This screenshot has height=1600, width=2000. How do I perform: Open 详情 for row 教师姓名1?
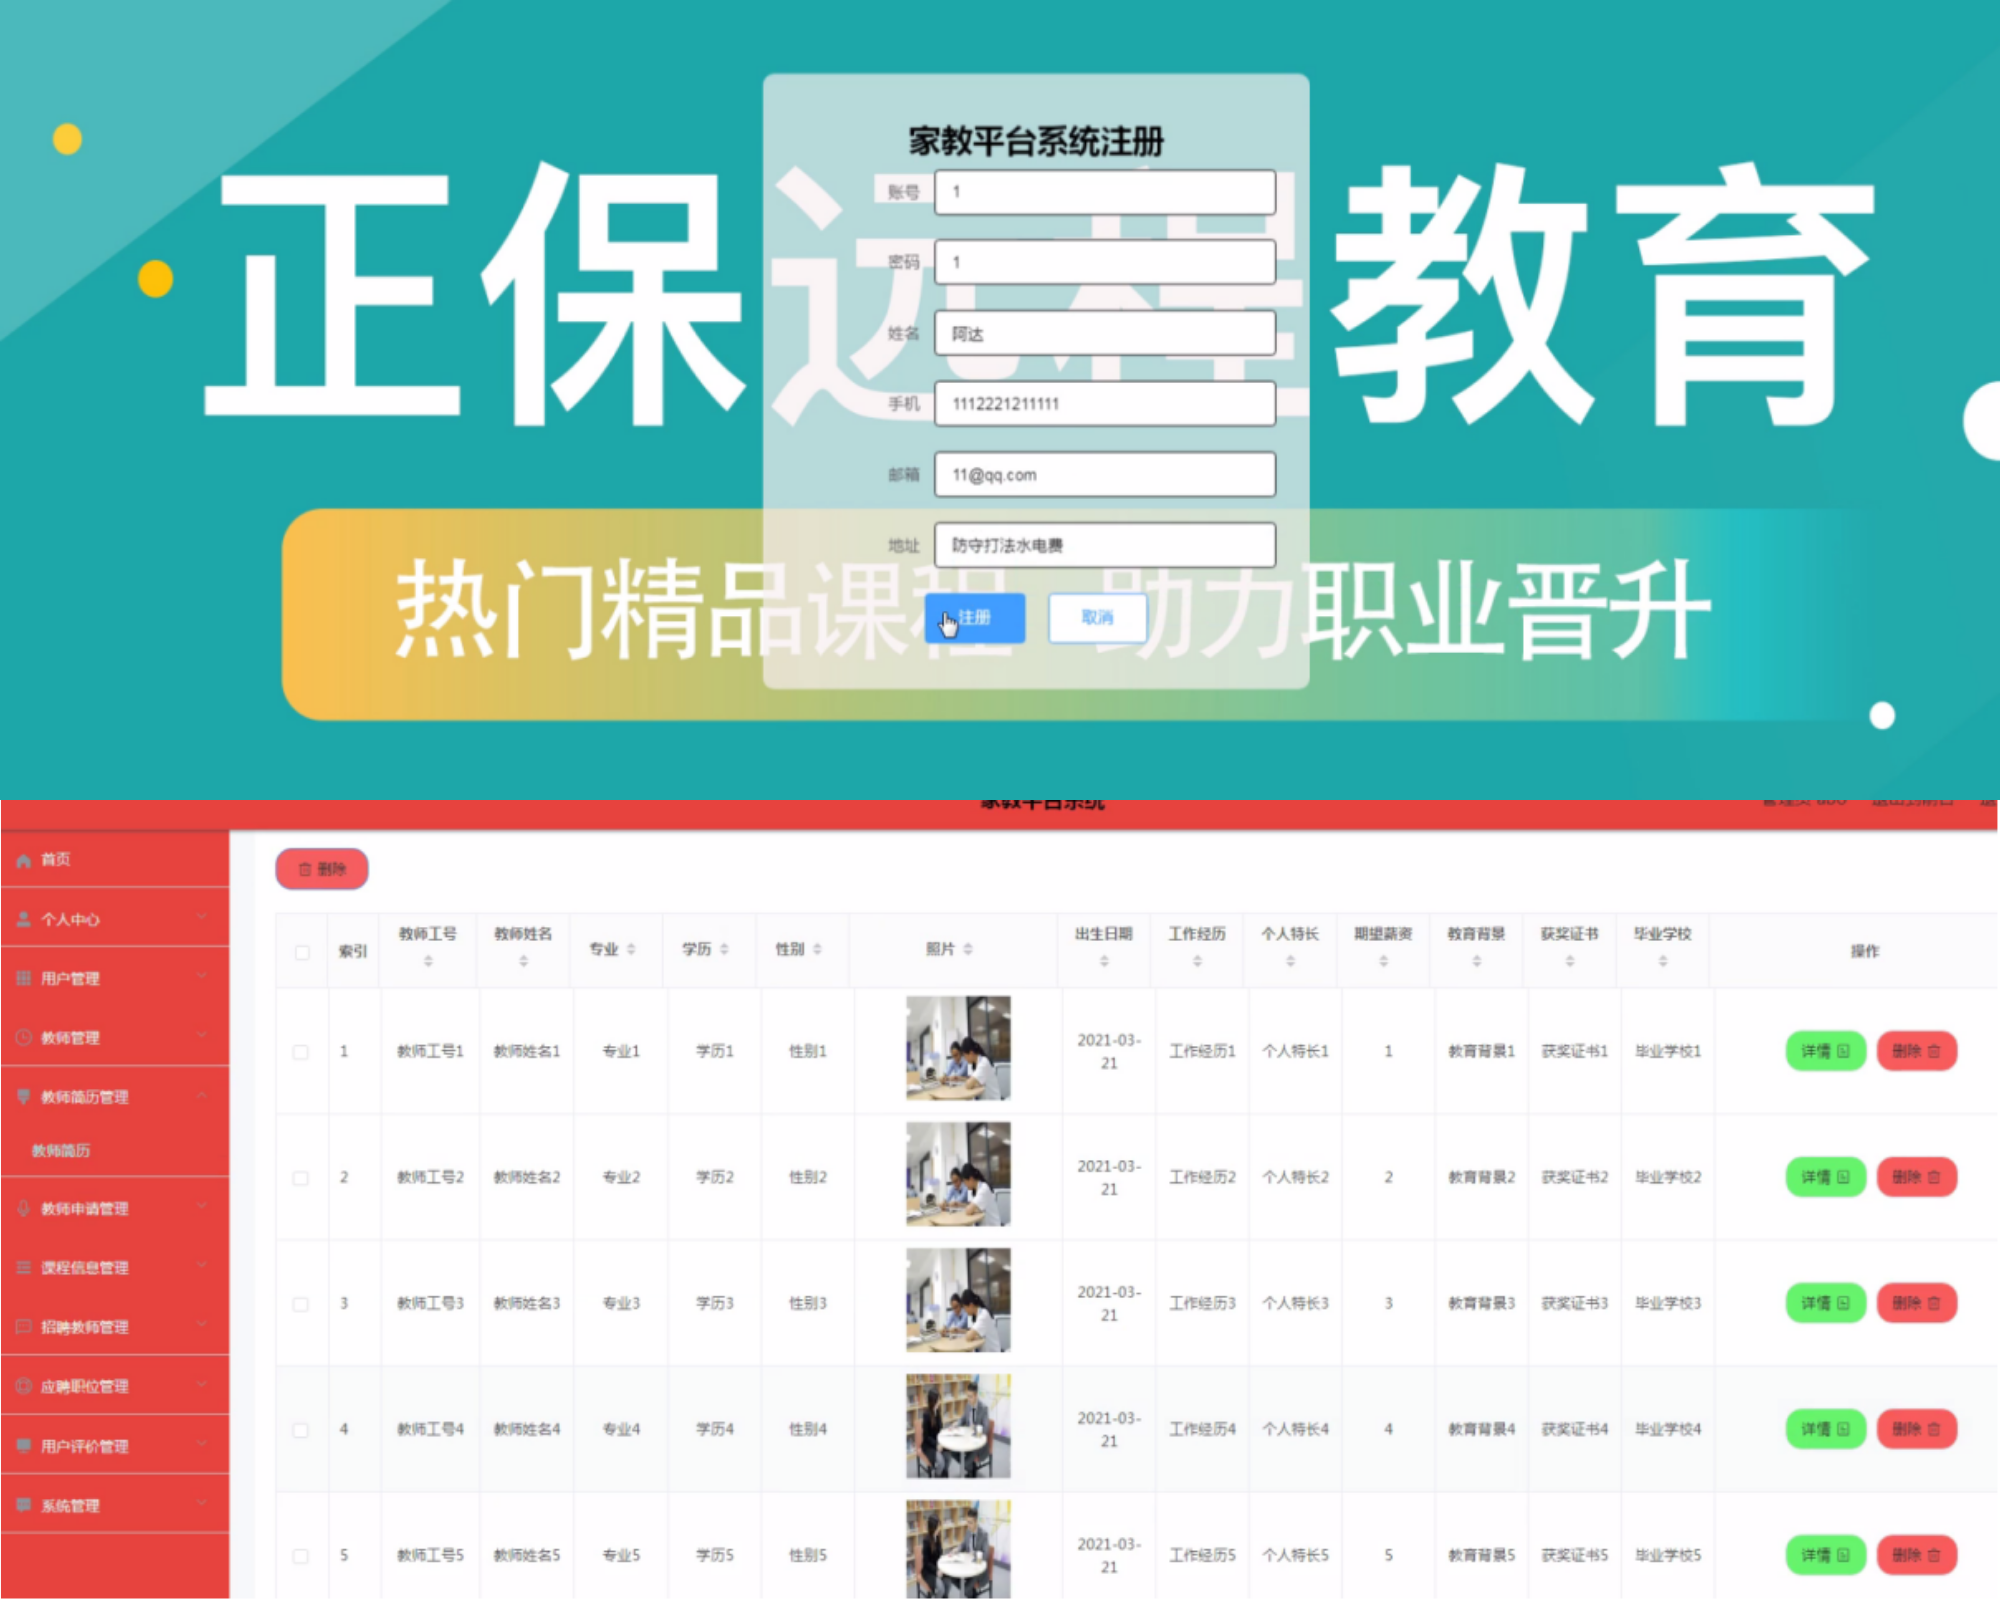tap(1826, 1051)
